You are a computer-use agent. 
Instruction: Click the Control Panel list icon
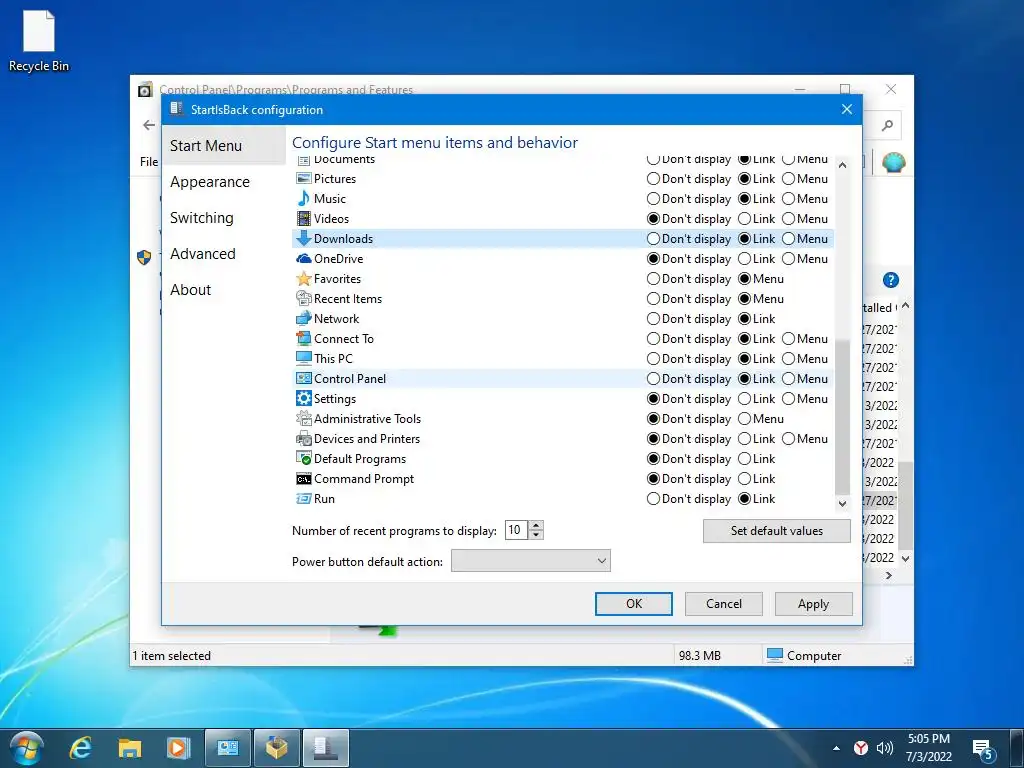tap(303, 378)
